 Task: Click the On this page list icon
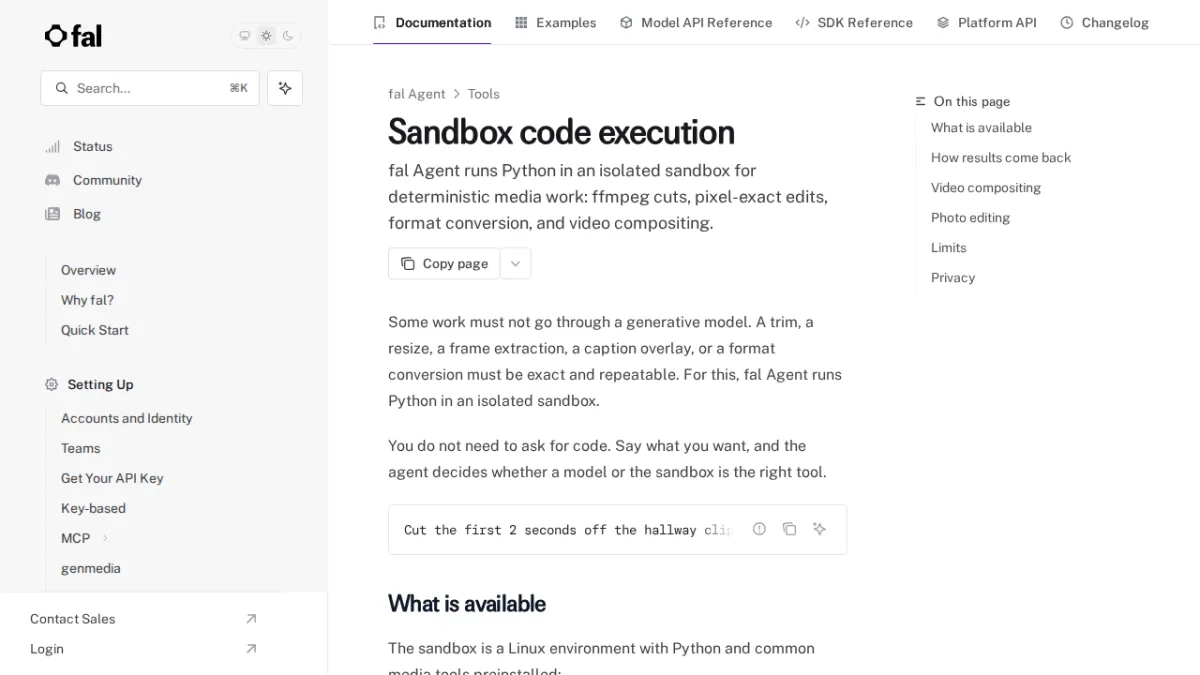(921, 102)
